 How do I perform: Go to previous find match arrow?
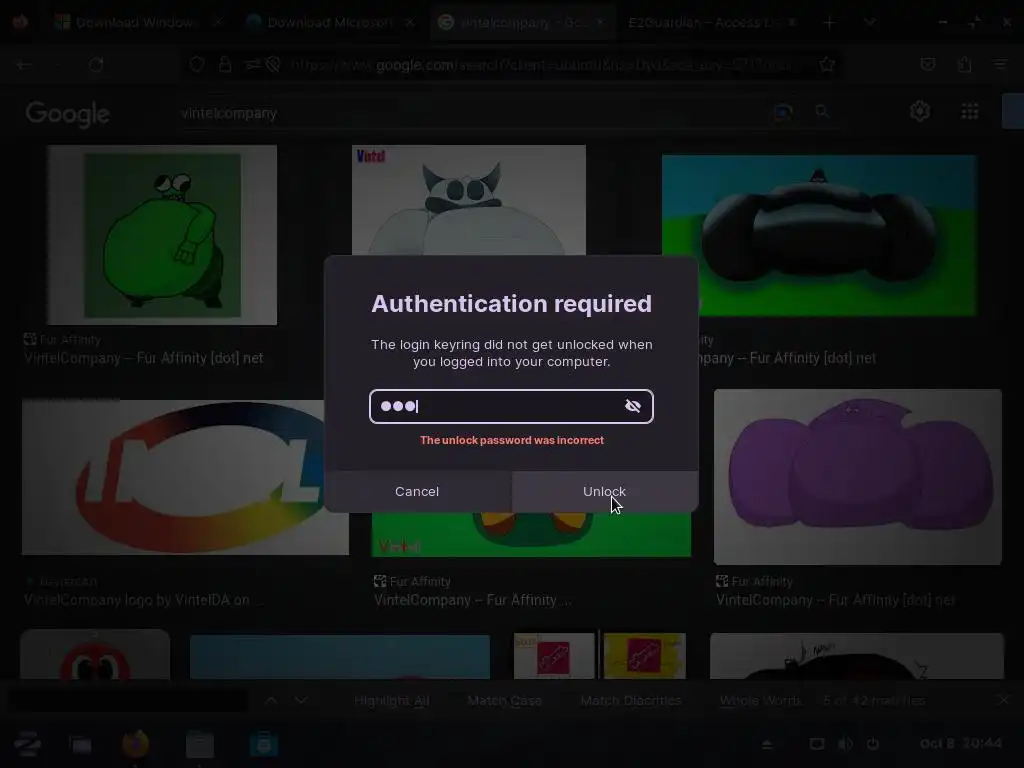point(271,700)
